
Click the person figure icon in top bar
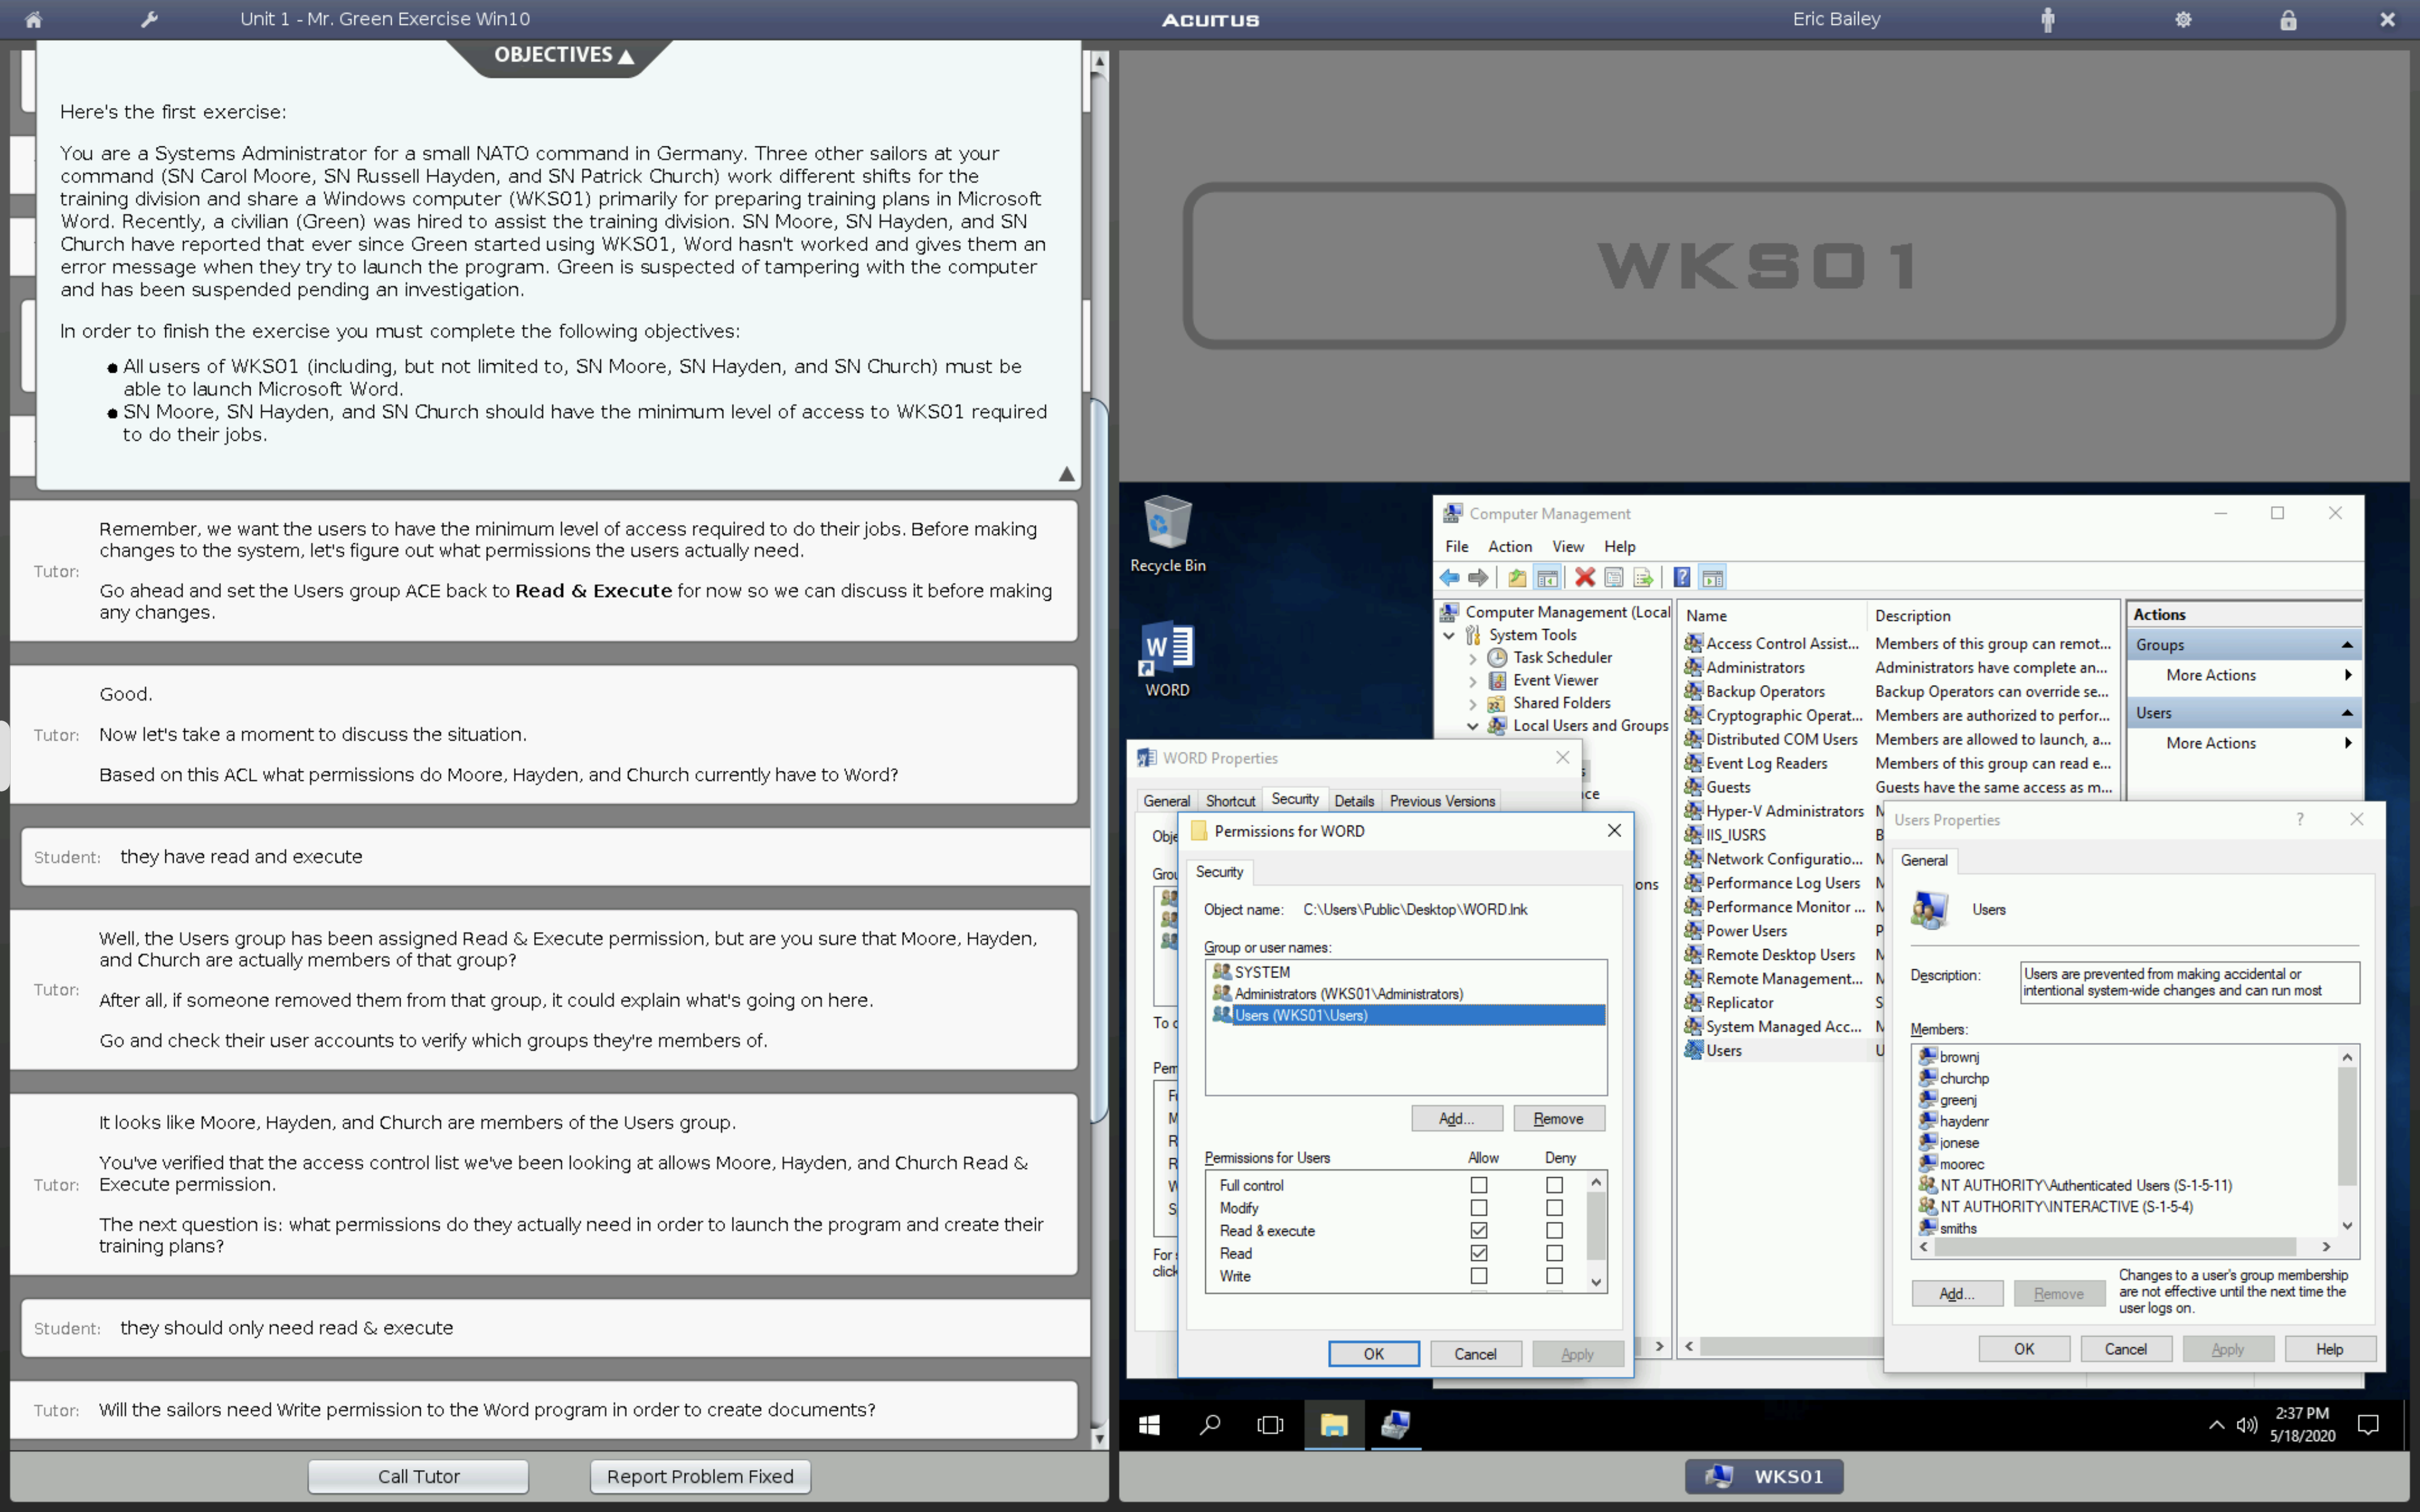2047,19
